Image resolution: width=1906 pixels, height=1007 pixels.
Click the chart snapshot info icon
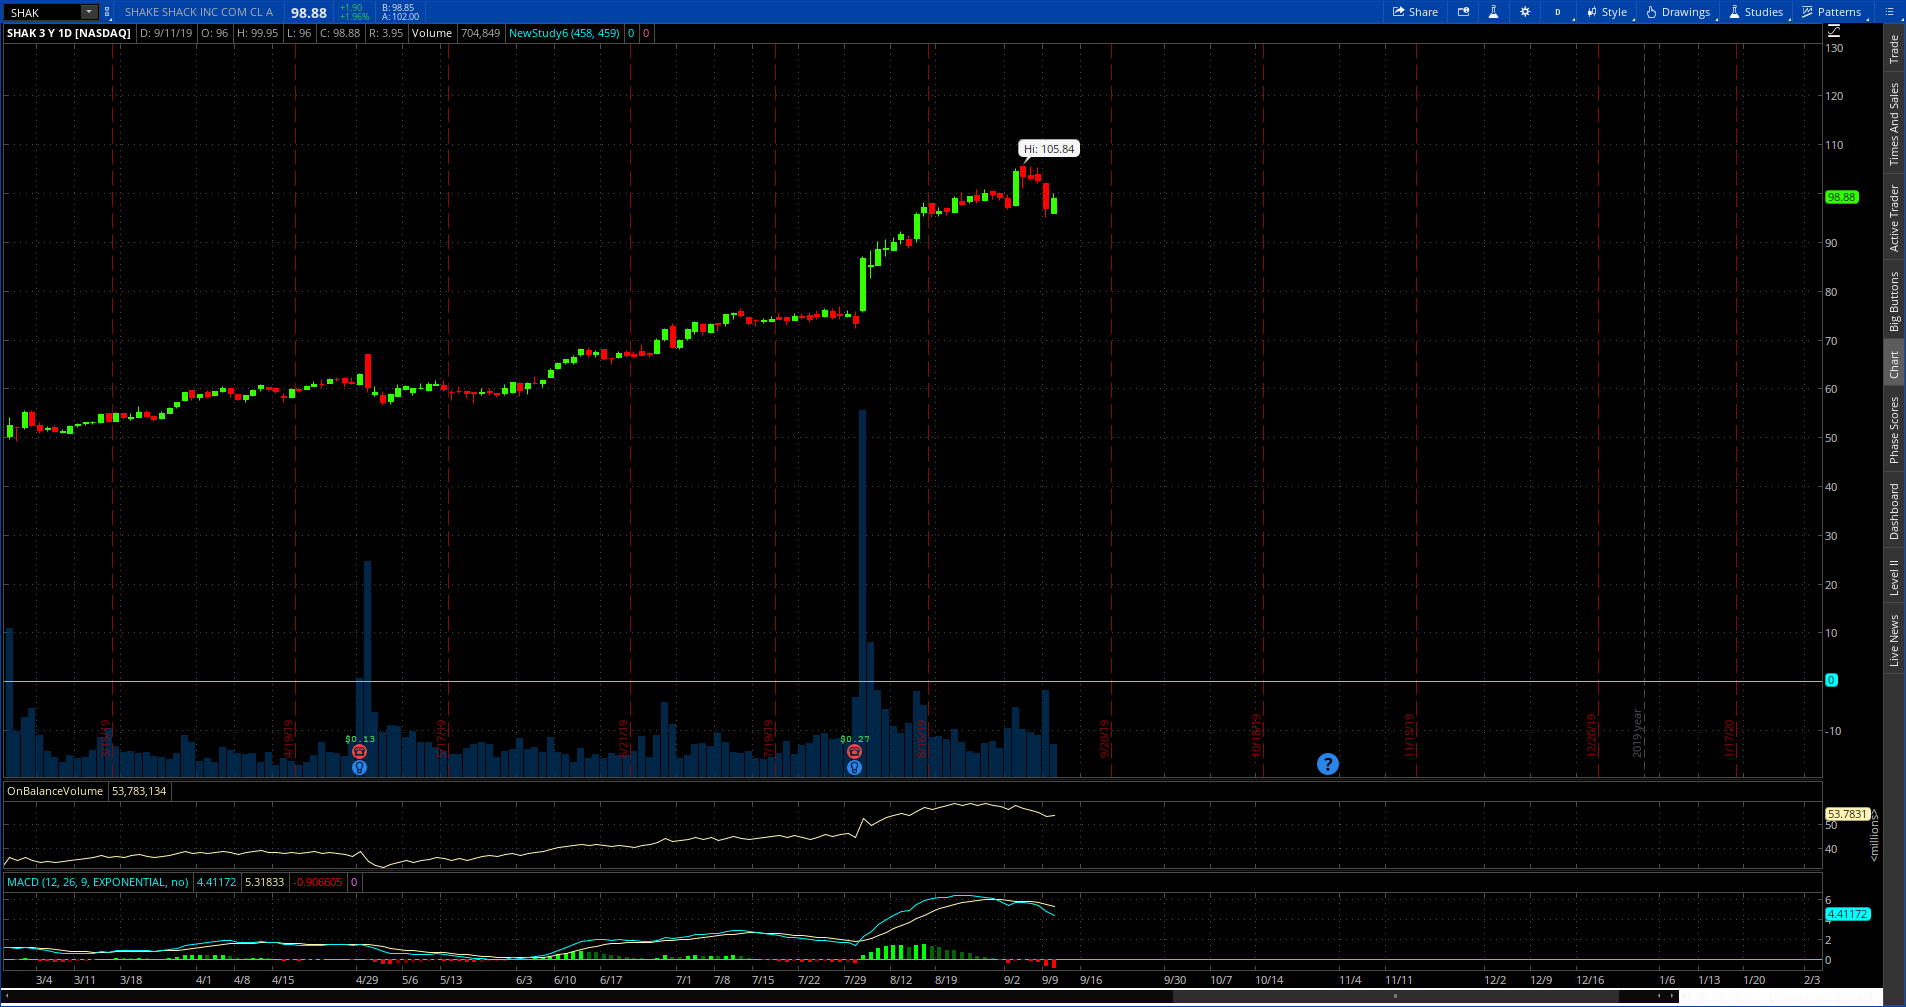[x=1463, y=12]
